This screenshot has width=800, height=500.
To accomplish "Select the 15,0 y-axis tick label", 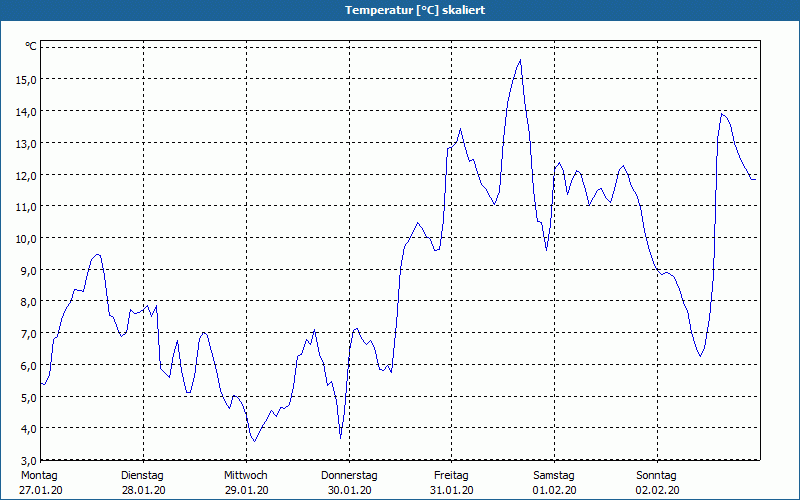I will coord(25,80).
